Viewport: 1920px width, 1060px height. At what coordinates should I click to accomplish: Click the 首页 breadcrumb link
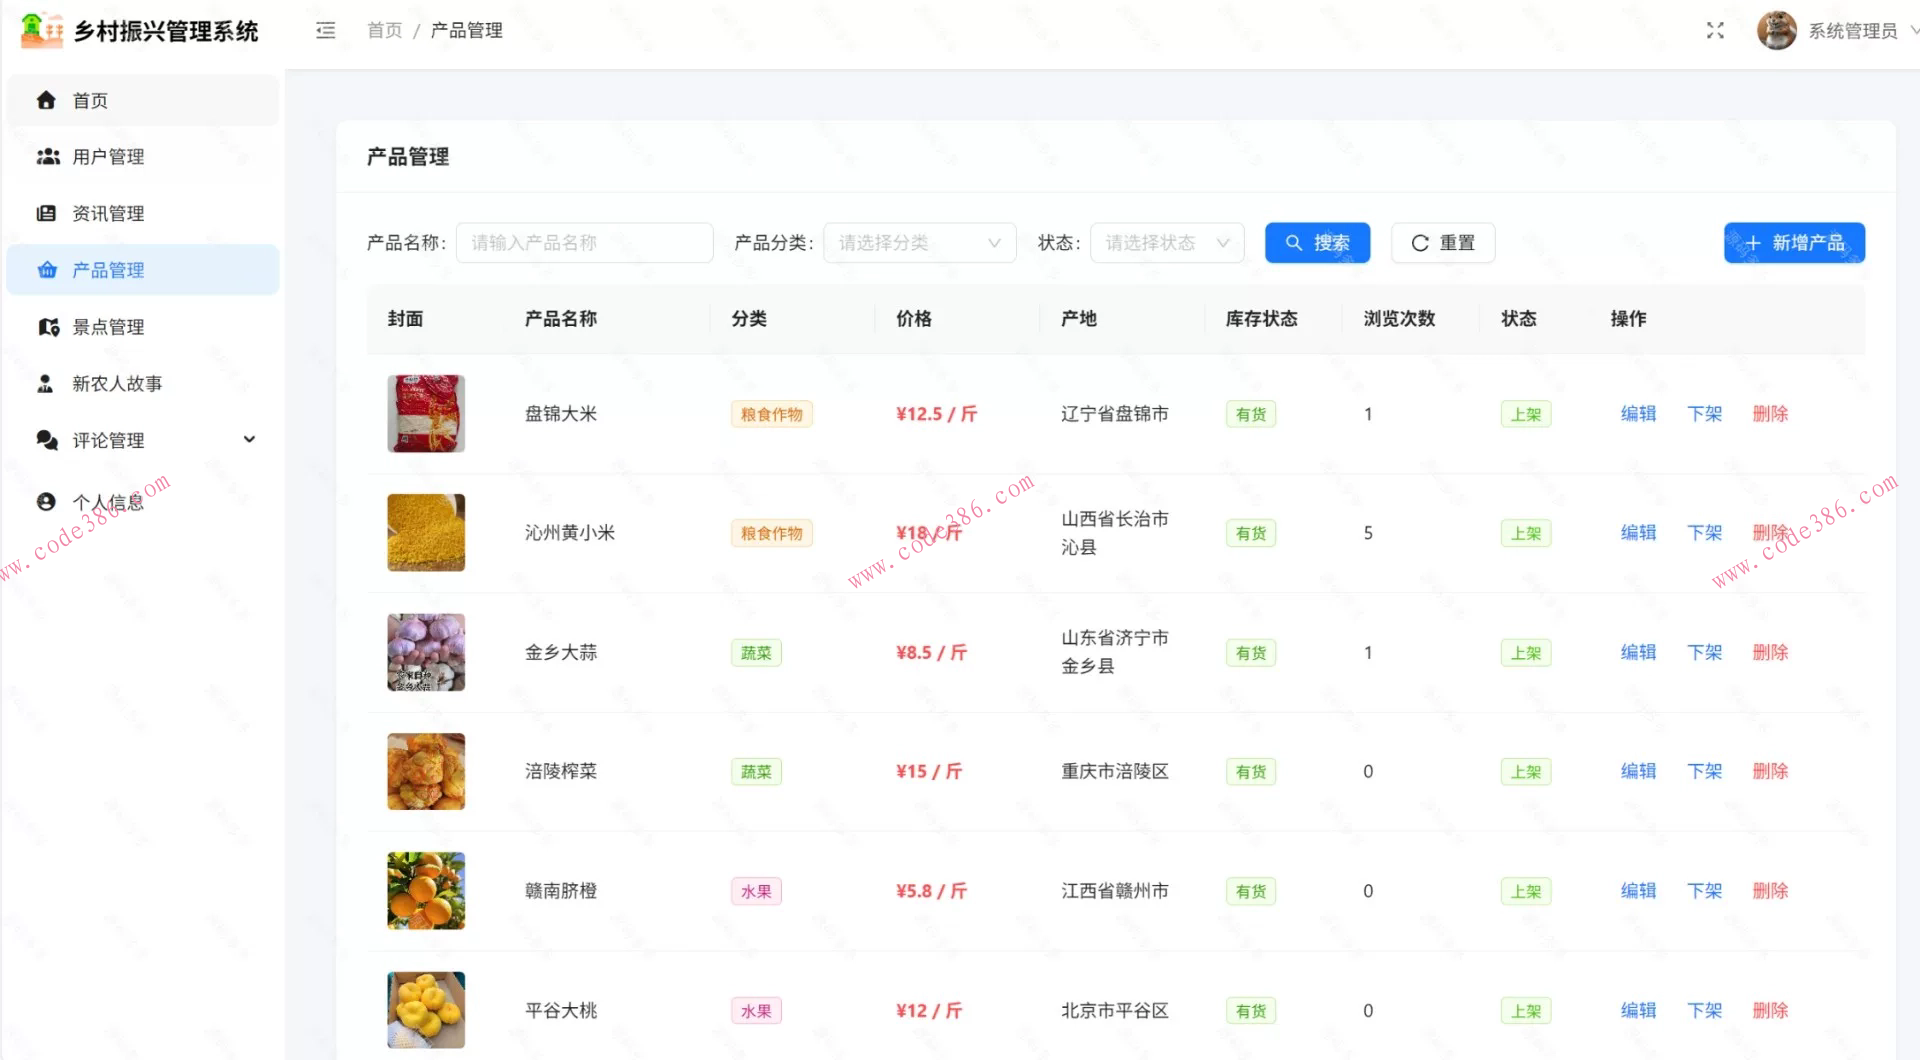tap(384, 31)
